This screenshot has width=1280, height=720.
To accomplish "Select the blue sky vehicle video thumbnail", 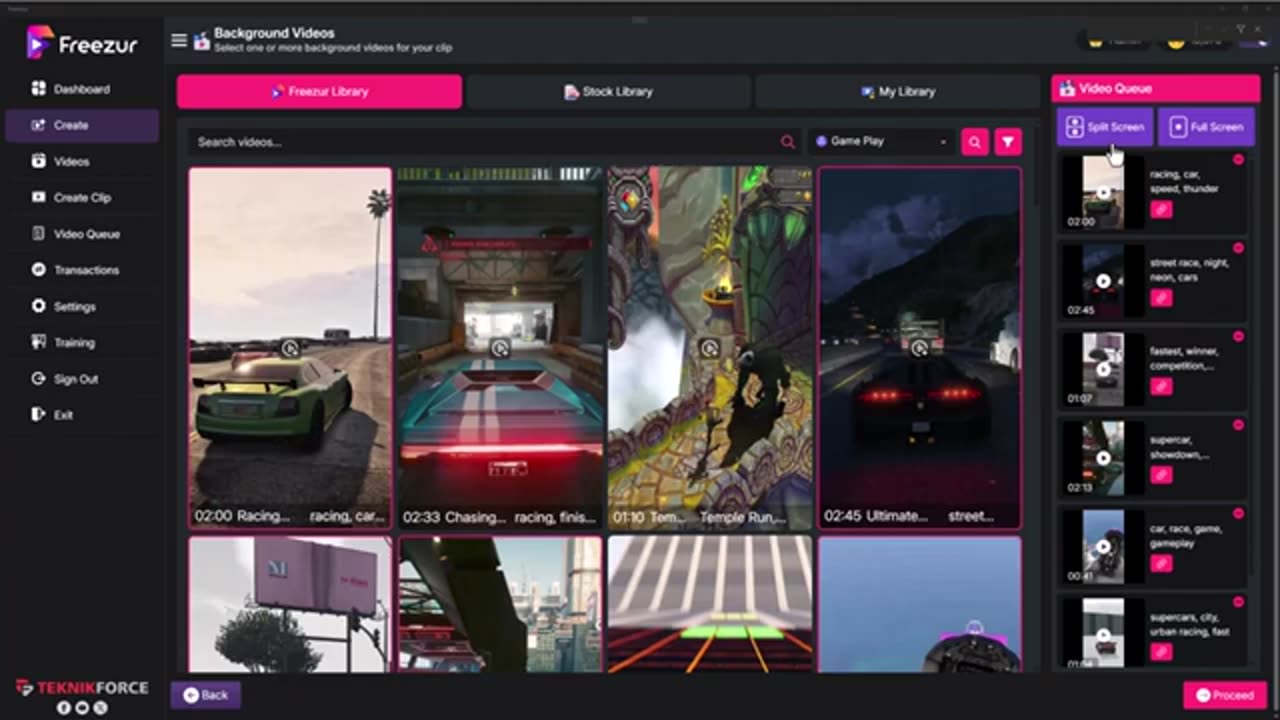I will pyautogui.click(x=920, y=604).
